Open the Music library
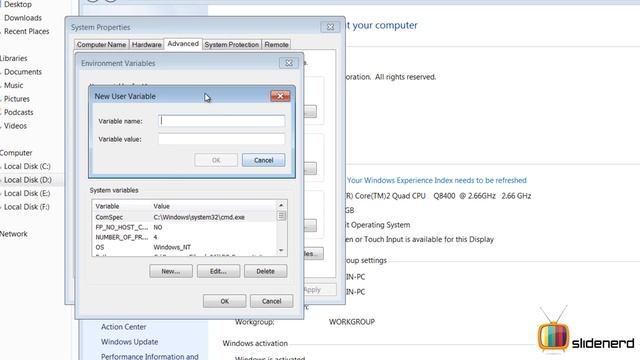 click(x=13, y=85)
